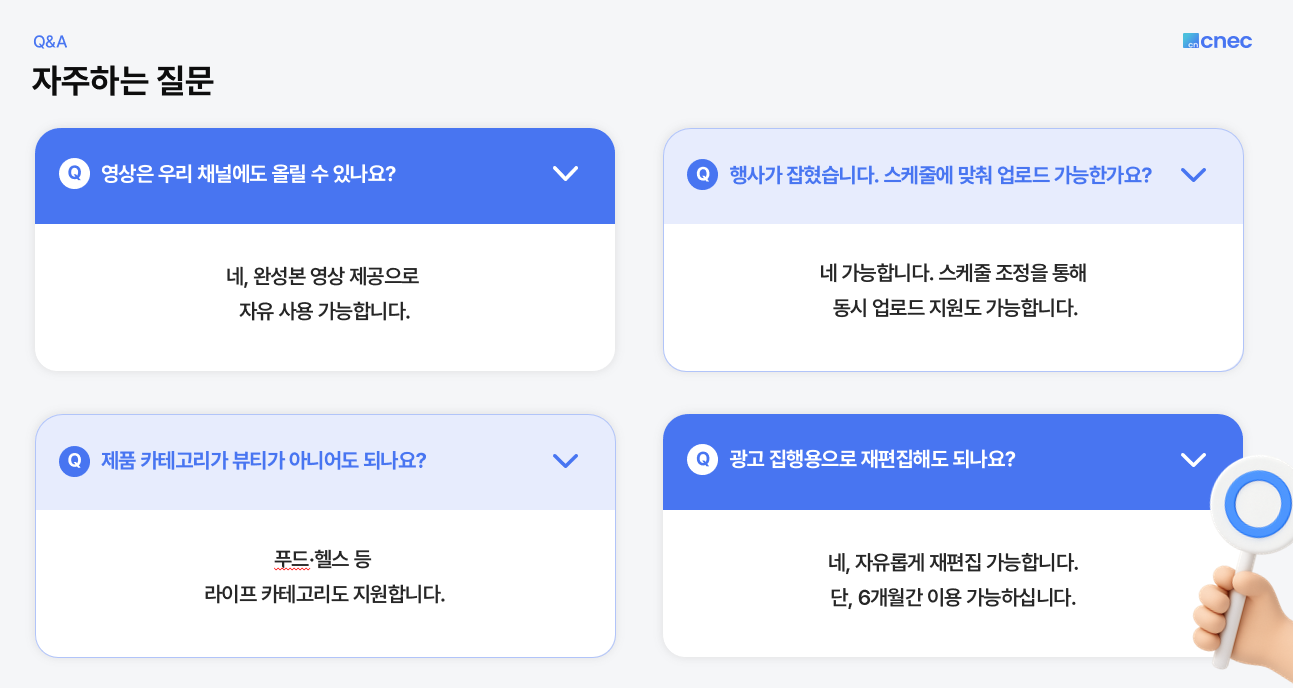Open question 제품 카테고리가 뷰티가 아니어도 되나요?

click(264, 460)
